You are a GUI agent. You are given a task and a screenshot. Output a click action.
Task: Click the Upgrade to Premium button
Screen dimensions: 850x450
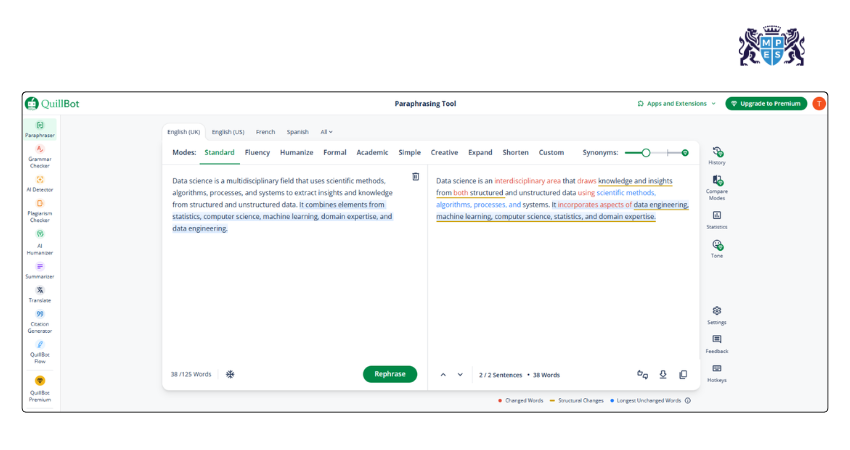766,103
